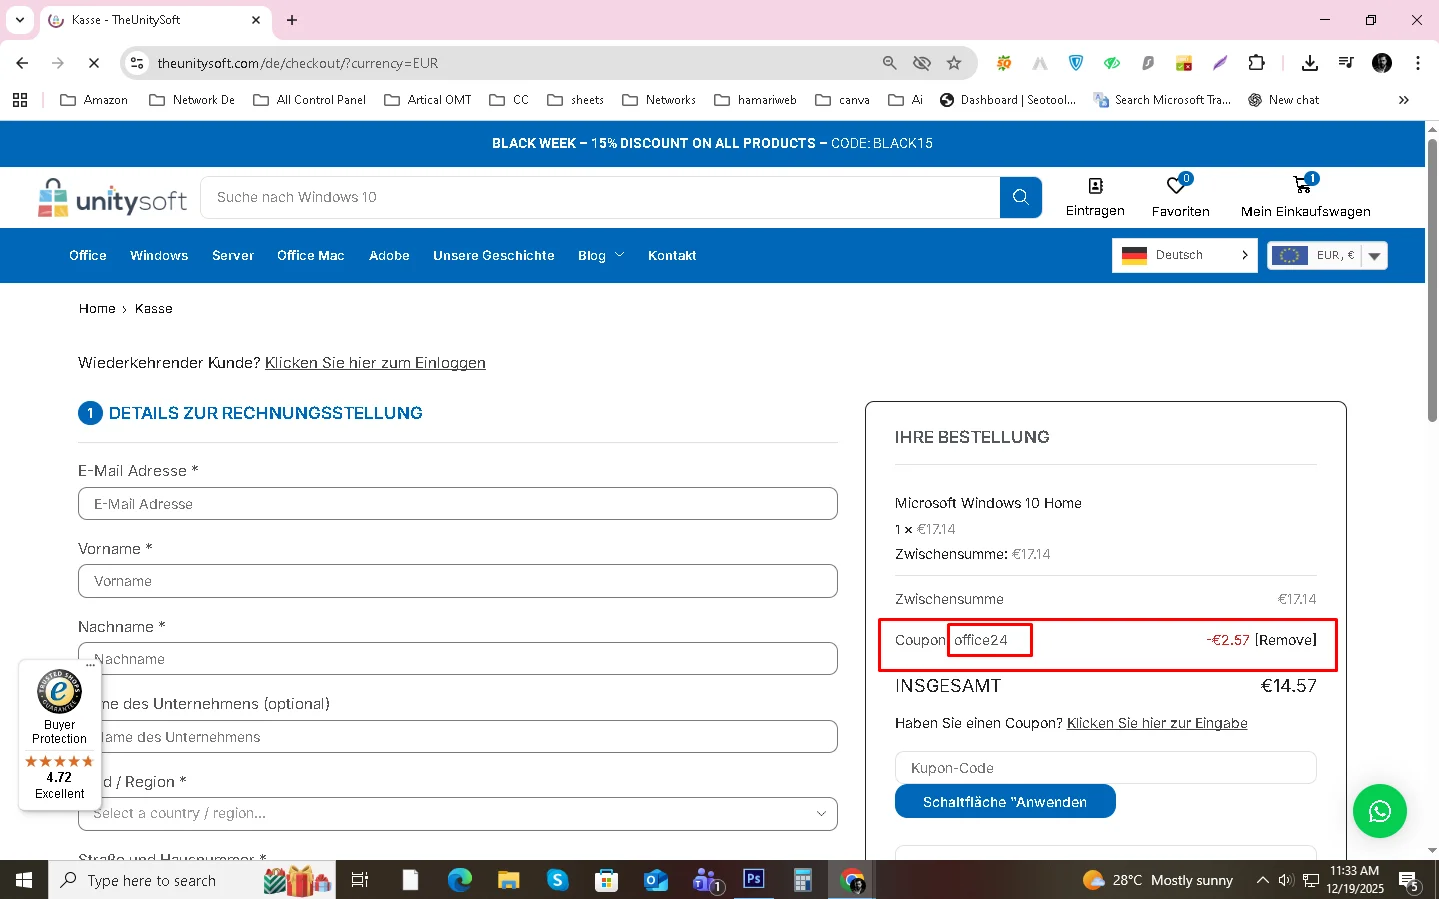The height and width of the screenshot is (899, 1439).
Task: Focus the E-Mail Adresse field
Action: click(x=458, y=504)
